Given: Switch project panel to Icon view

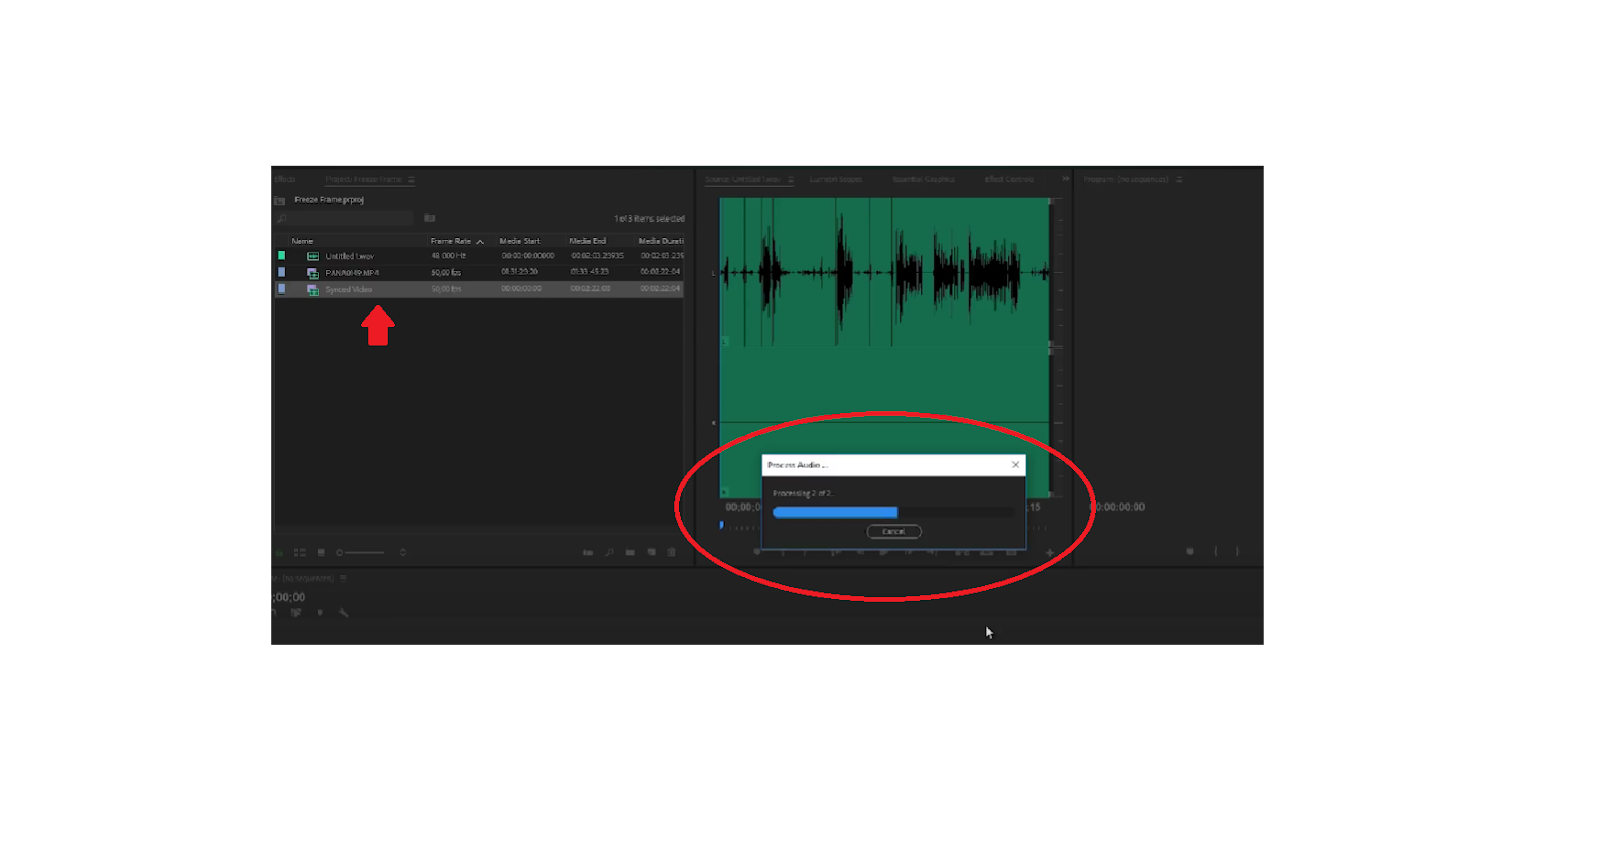Looking at the screenshot, I should pos(300,552).
